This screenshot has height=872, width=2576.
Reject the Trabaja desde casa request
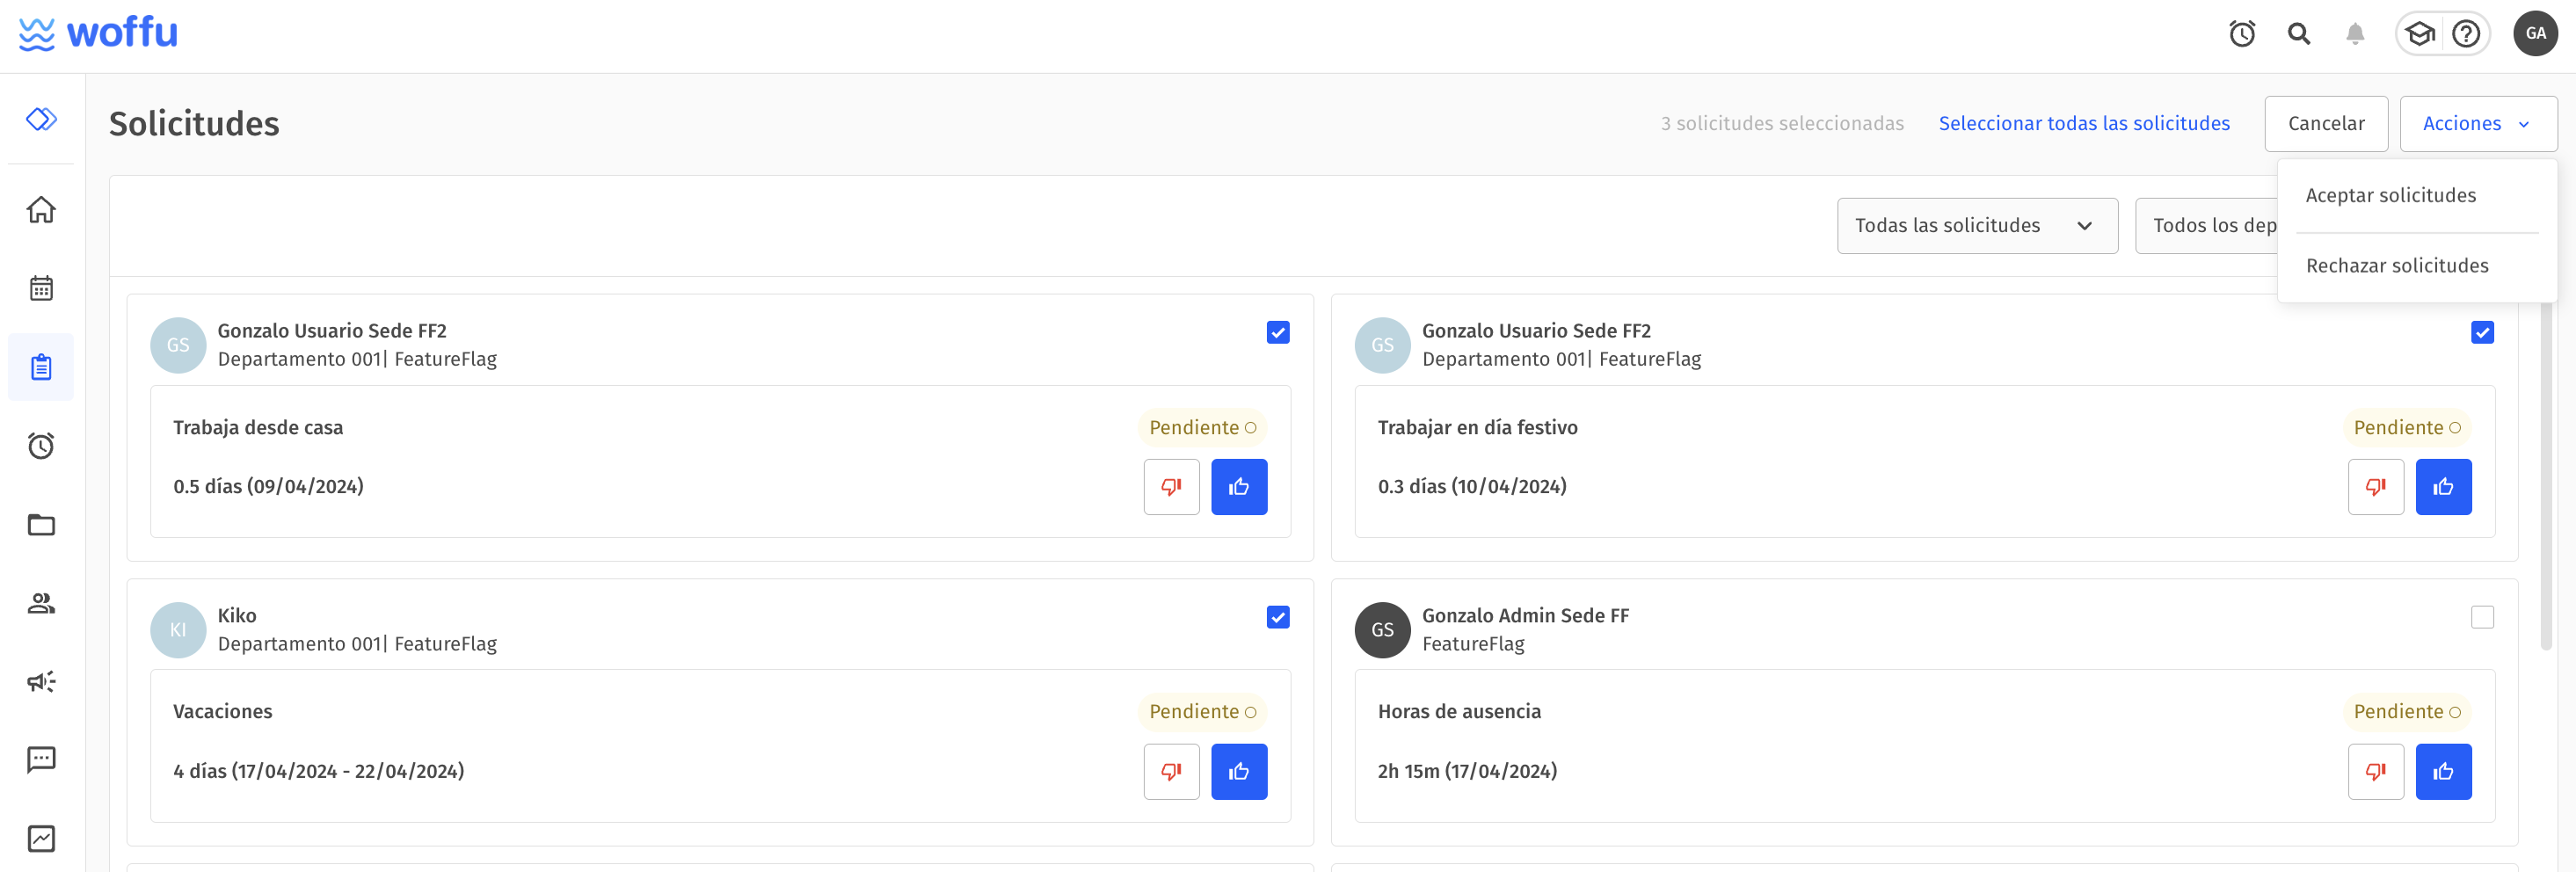[x=1171, y=487]
